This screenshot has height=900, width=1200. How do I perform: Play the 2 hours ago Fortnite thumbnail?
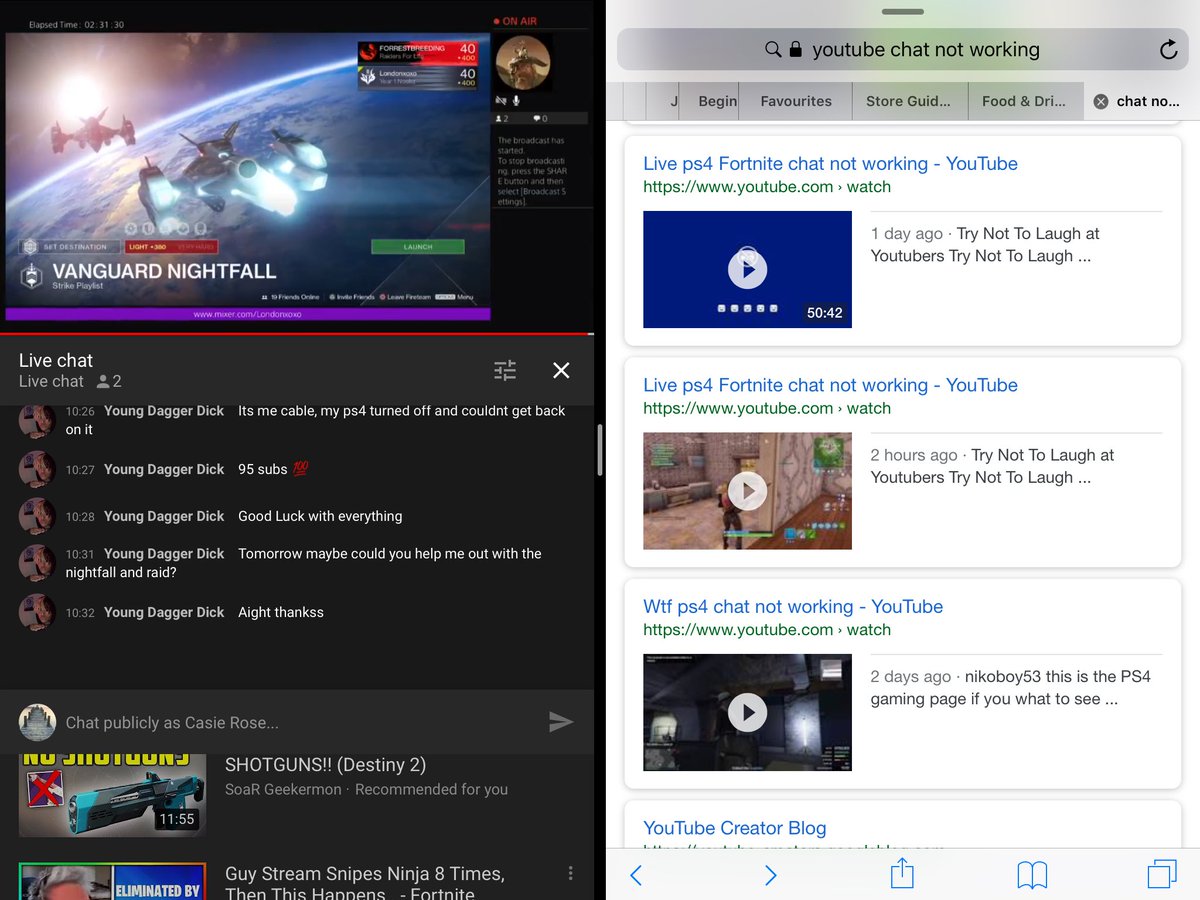pyautogui.click(x=747, y=491)
